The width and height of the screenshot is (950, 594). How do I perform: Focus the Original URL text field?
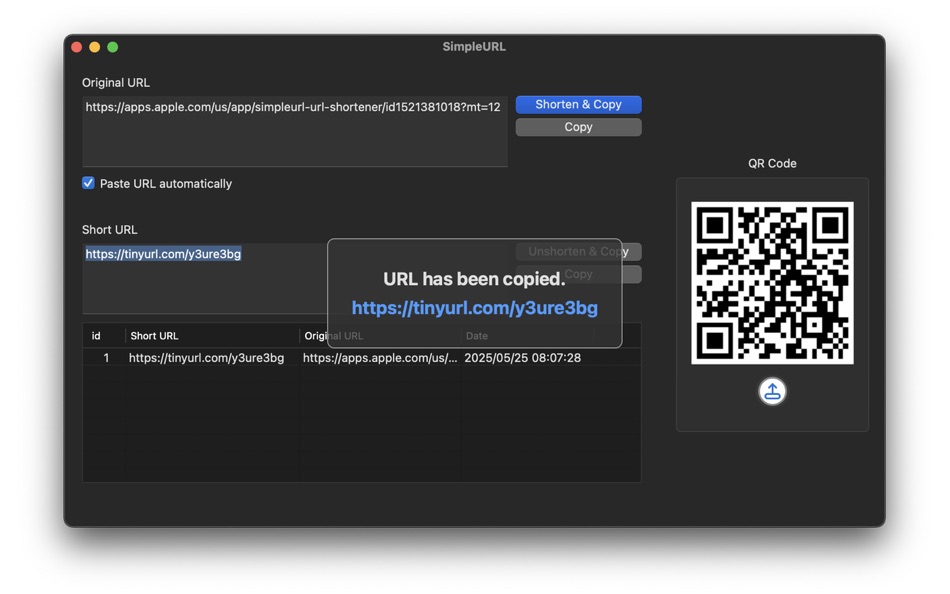(x=295, y=130)
